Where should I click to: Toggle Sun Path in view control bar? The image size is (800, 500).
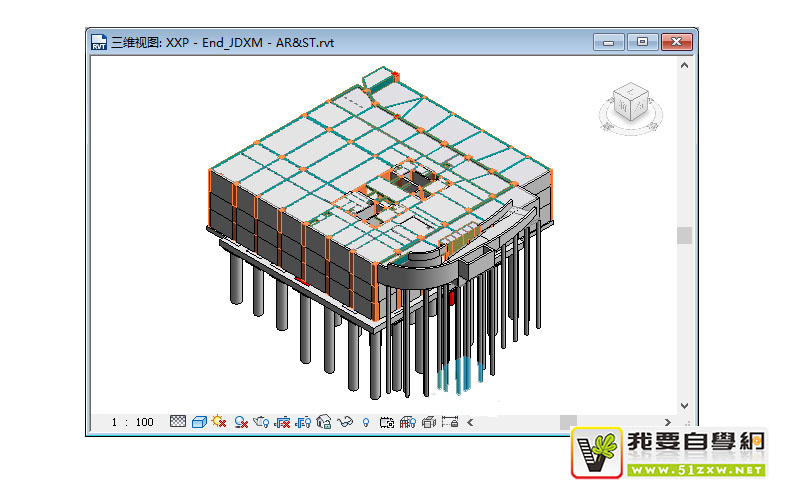pyautogui.click(x=219, y=422)
